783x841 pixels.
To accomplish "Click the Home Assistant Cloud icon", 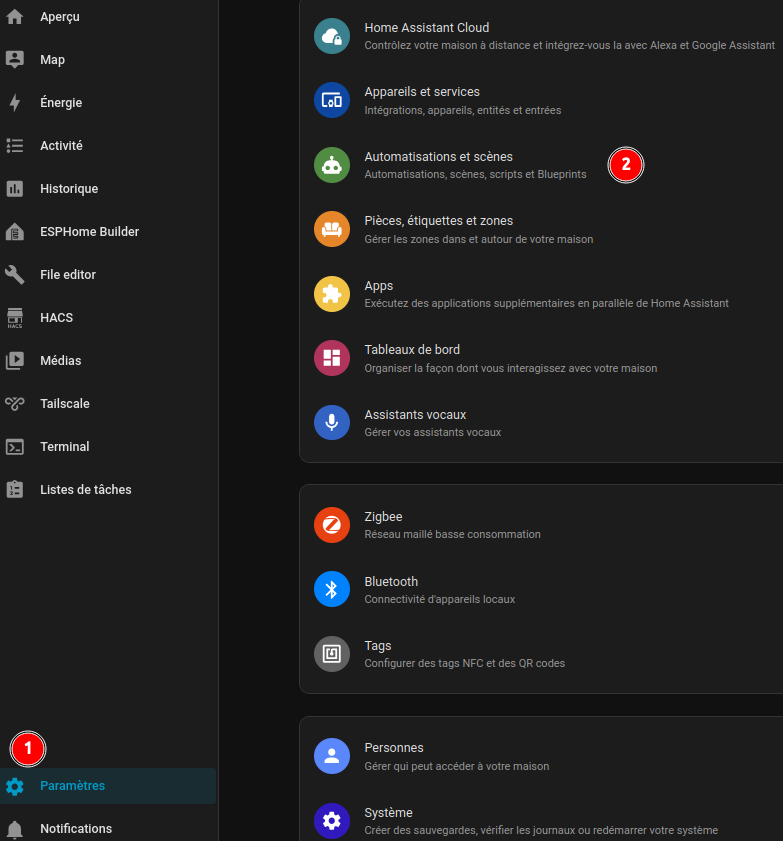I will [332, 36].
